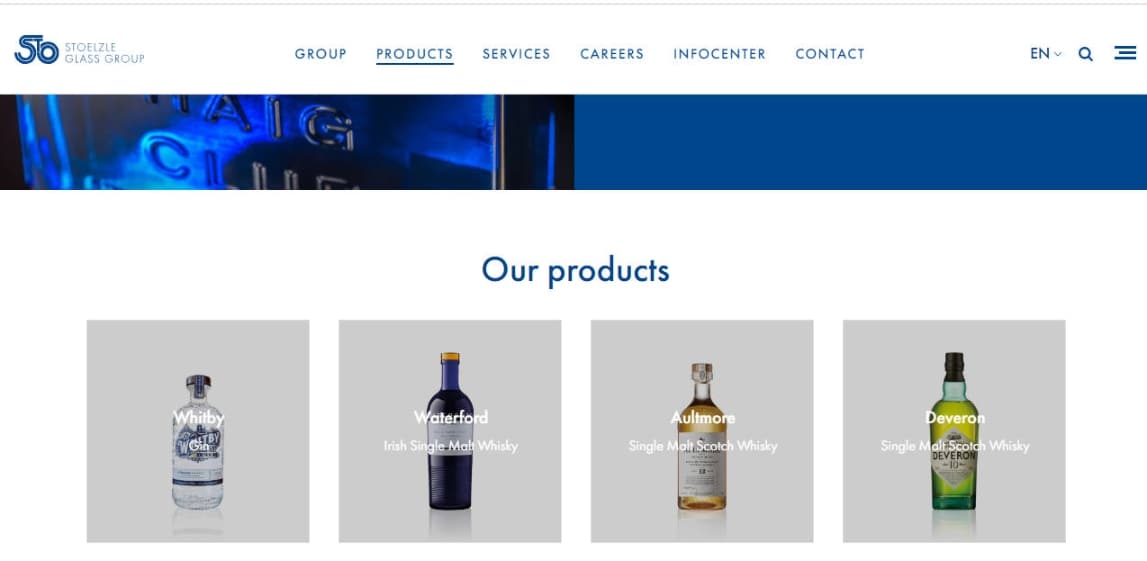Screen dimensions: 1147x561
Task: Click the Our products heading
Action: pos(575,270)
